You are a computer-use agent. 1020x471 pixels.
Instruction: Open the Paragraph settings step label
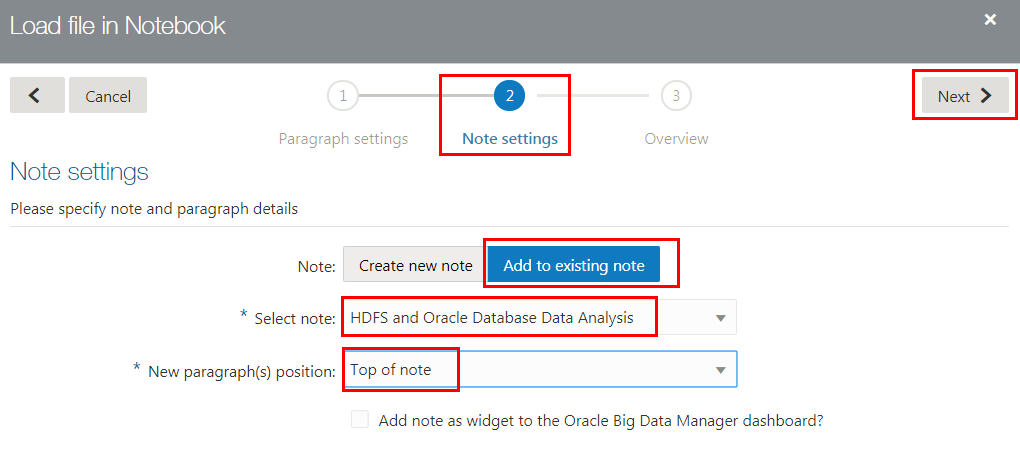click(343, 139)
